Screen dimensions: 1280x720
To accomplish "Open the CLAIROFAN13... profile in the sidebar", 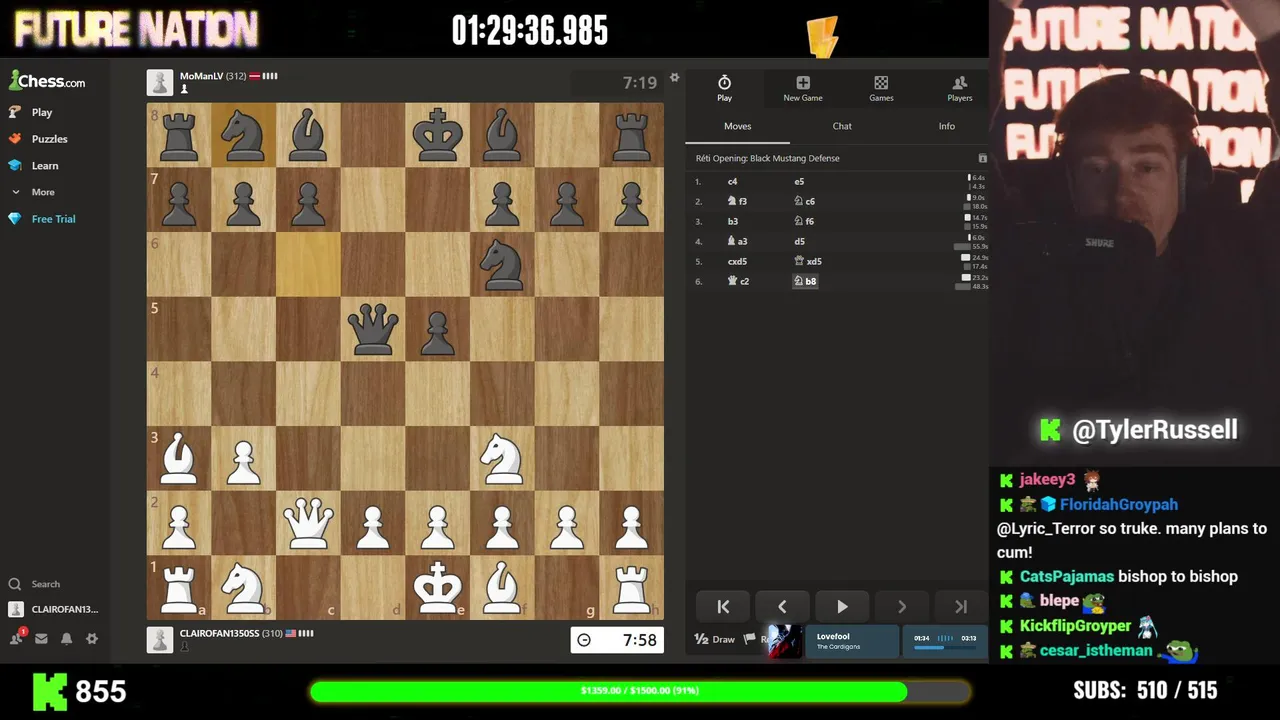I will pyautogui.click(x=53, y=609).
